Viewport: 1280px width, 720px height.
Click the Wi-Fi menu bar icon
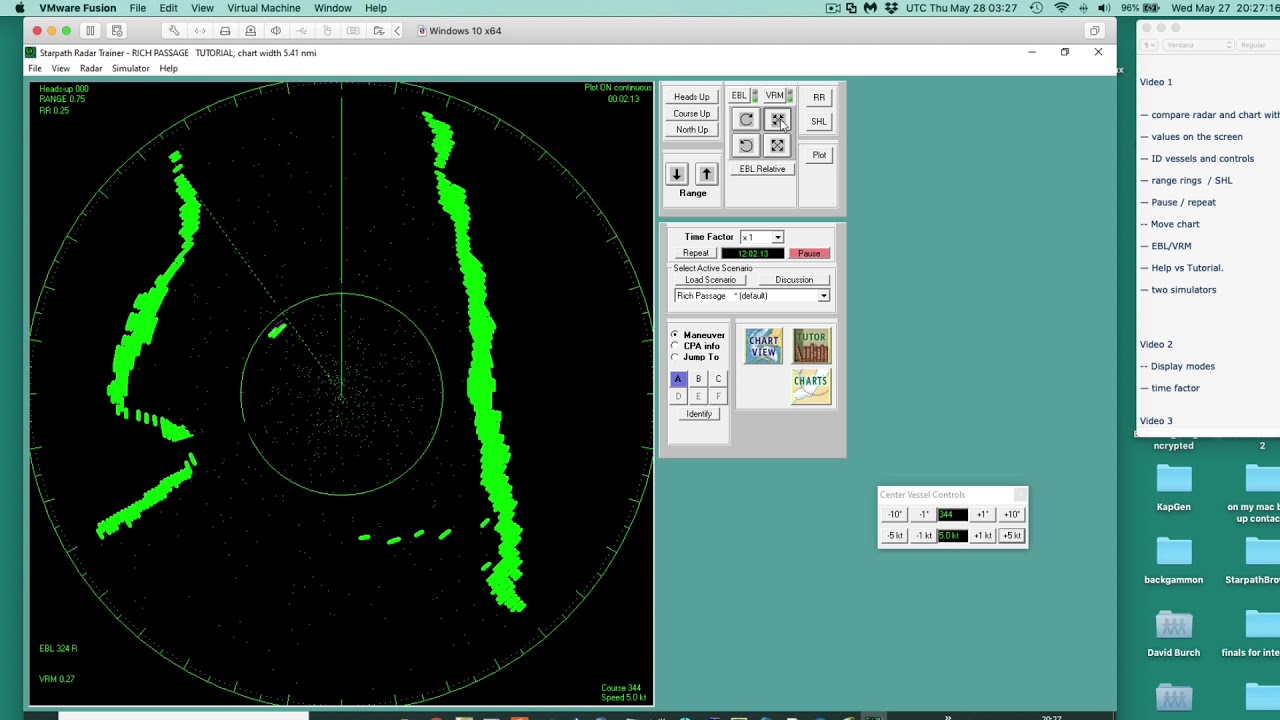point(1061,8)
